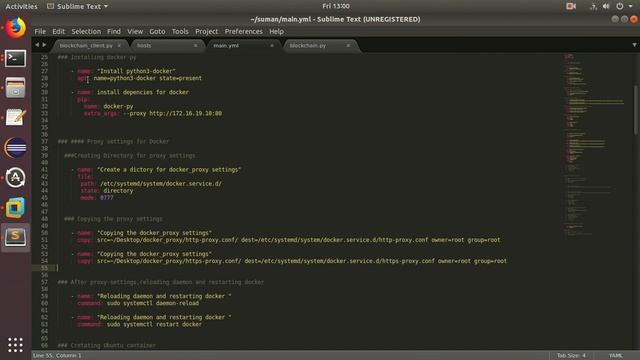Click the 'state: directory' line
Screen dimensions: 640x360
point(107,191)
